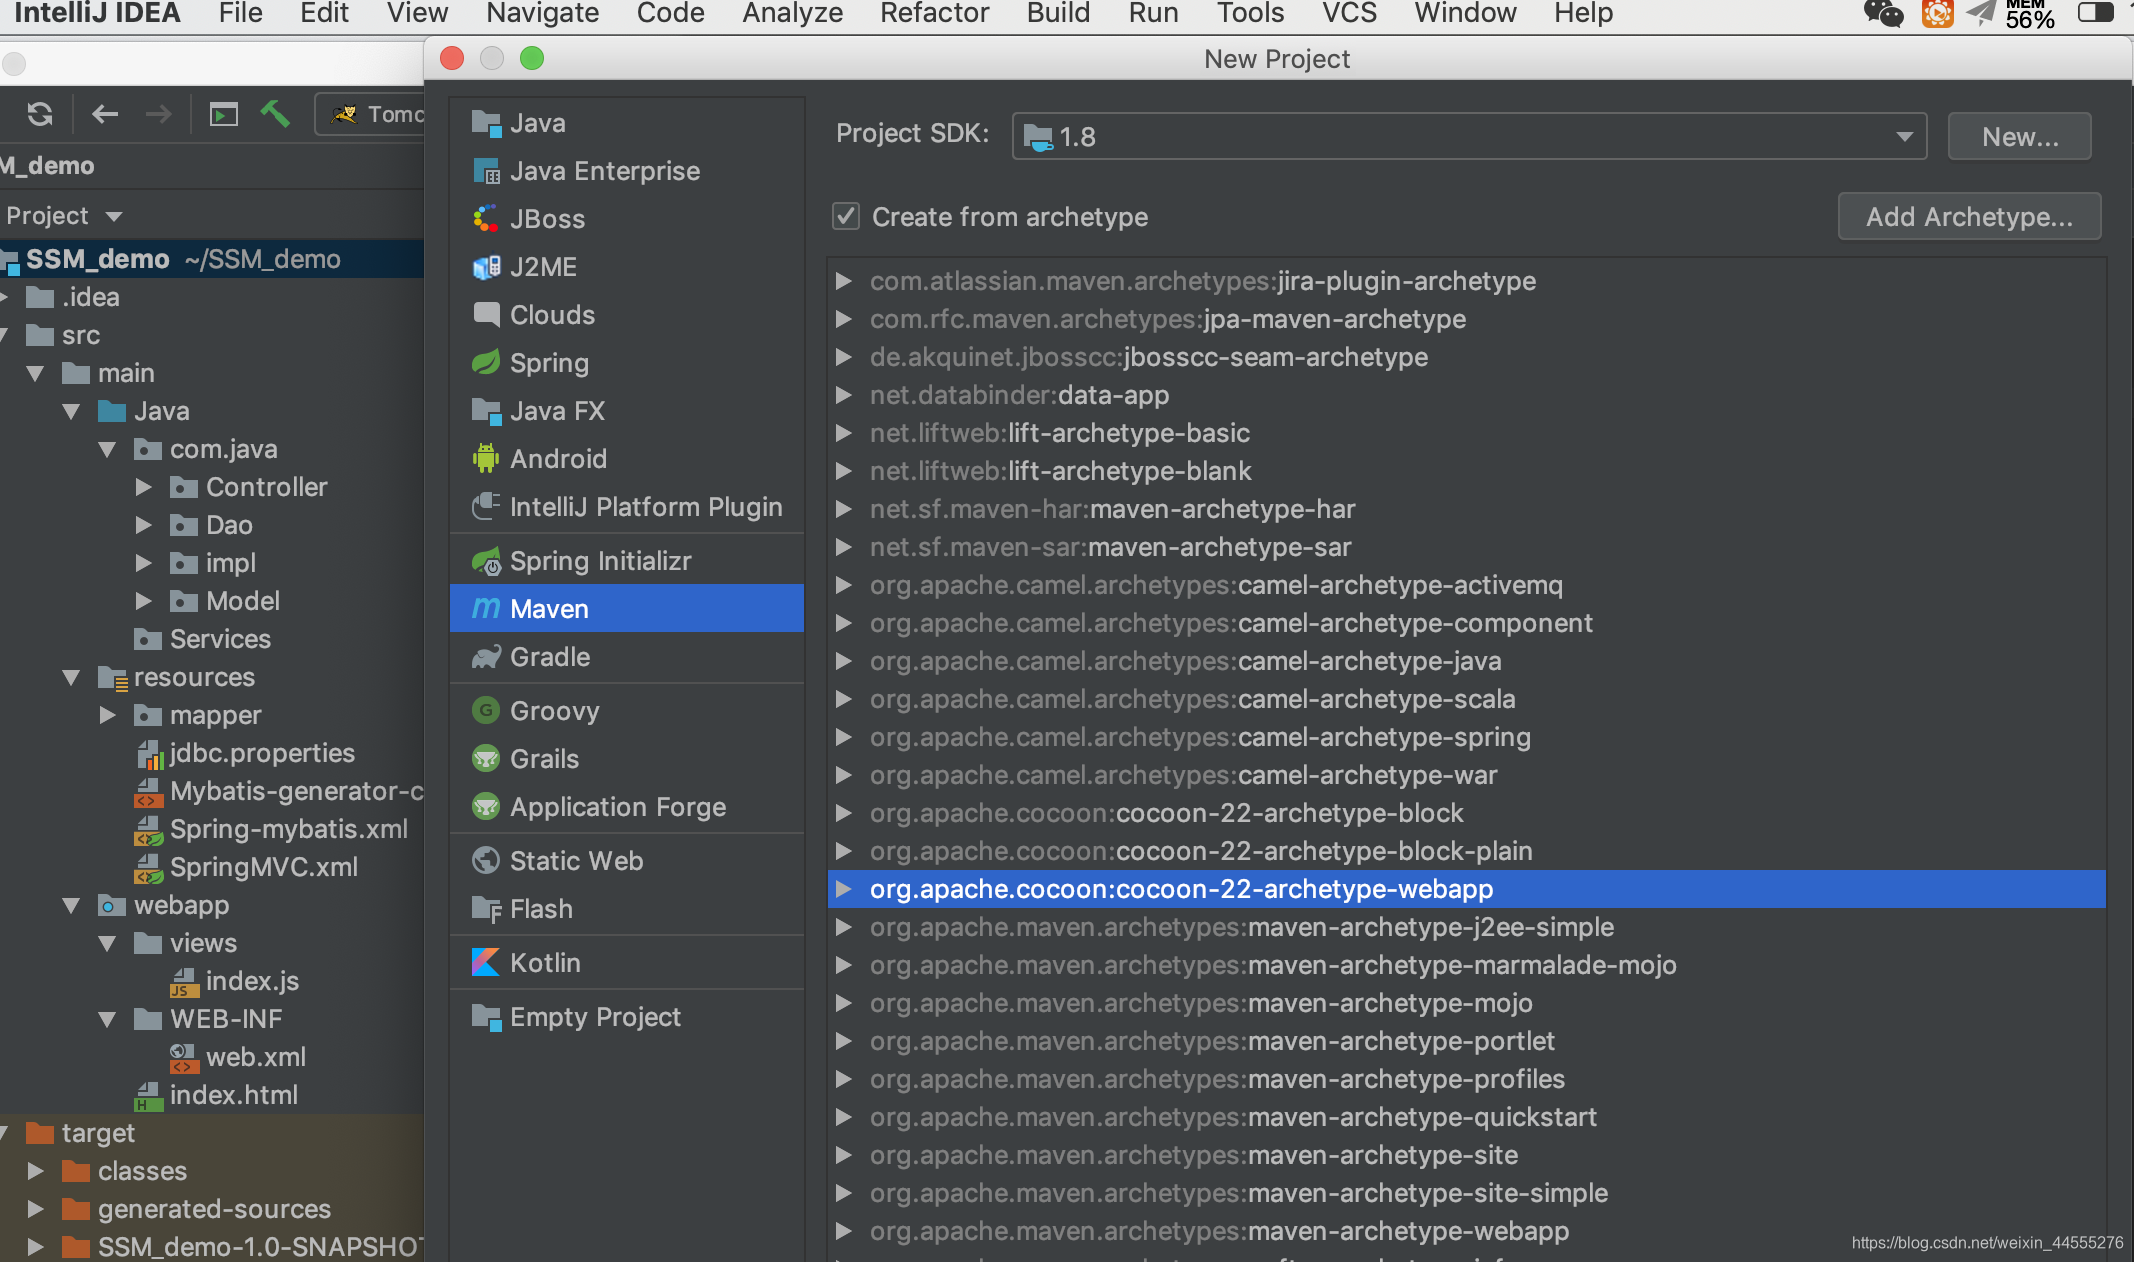The height and width of the screenshot is (1262, 2134).
Task: Open the VCS menu
Action: tap(1349, 14)
